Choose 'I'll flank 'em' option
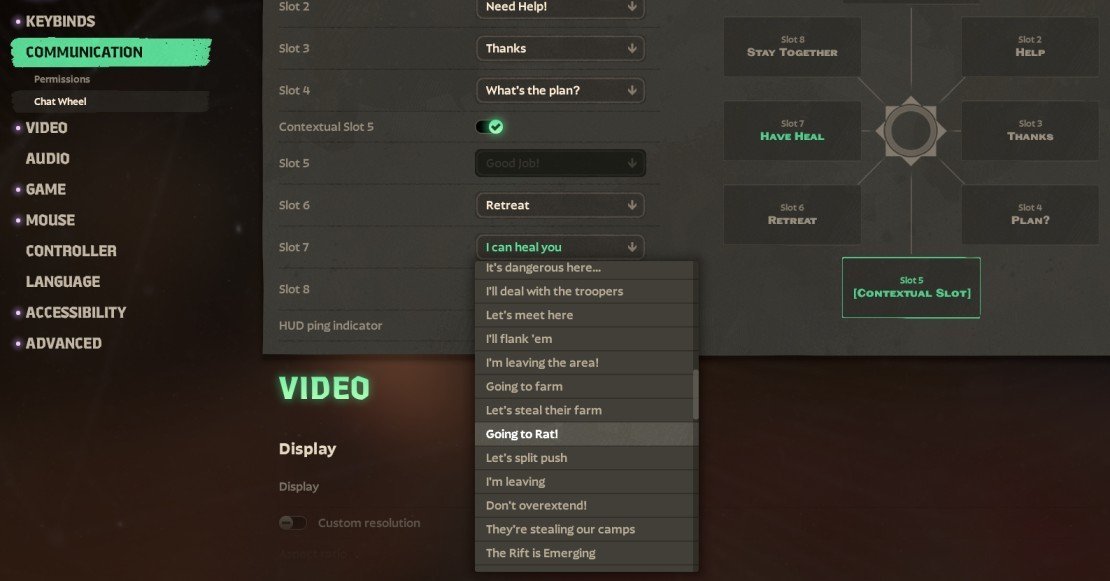Viewport: 1110px width, 581px height. (x=584, y=339)
